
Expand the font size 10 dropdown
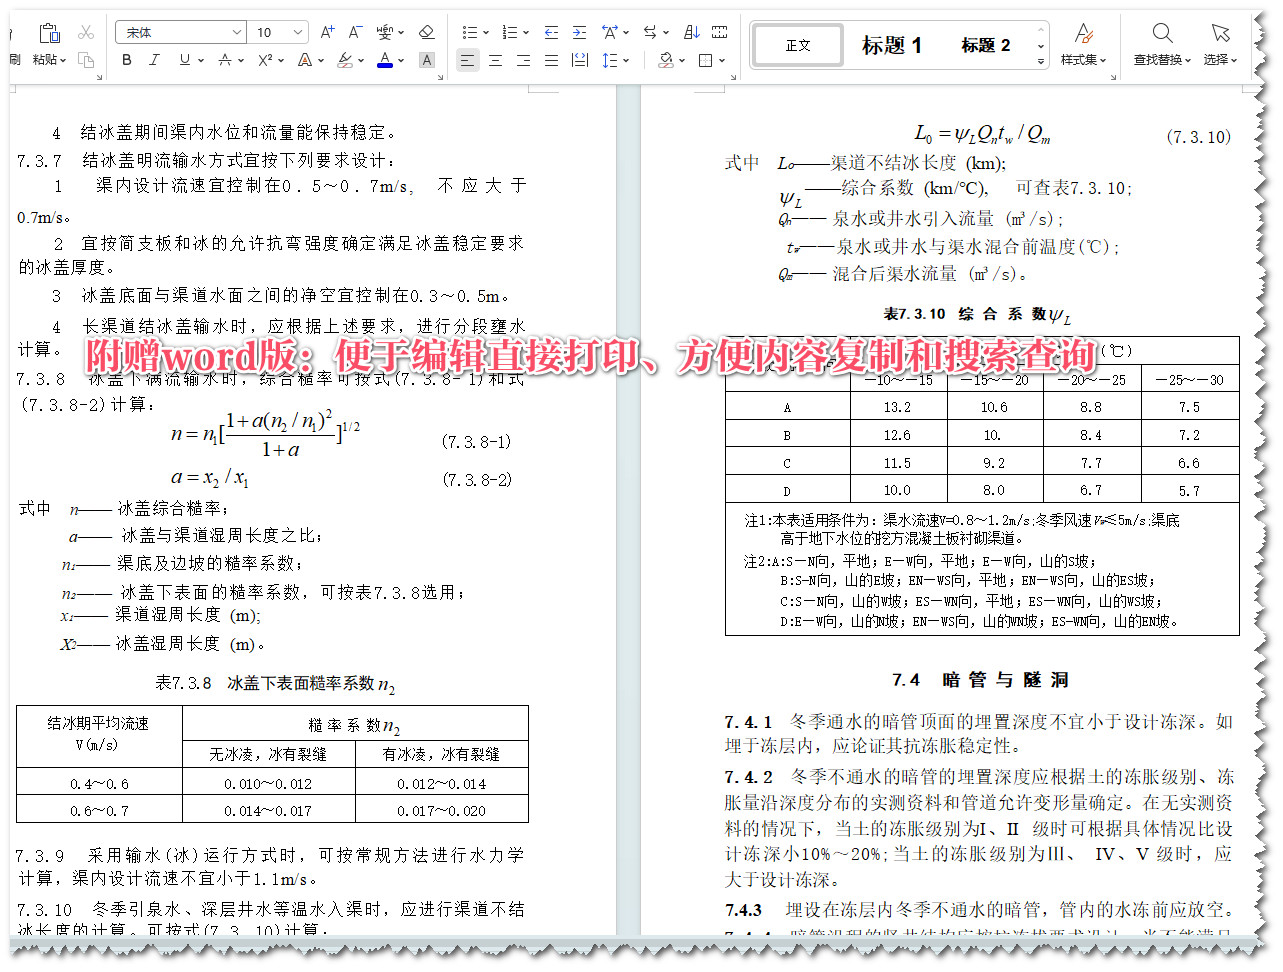(x=297, y=31)
